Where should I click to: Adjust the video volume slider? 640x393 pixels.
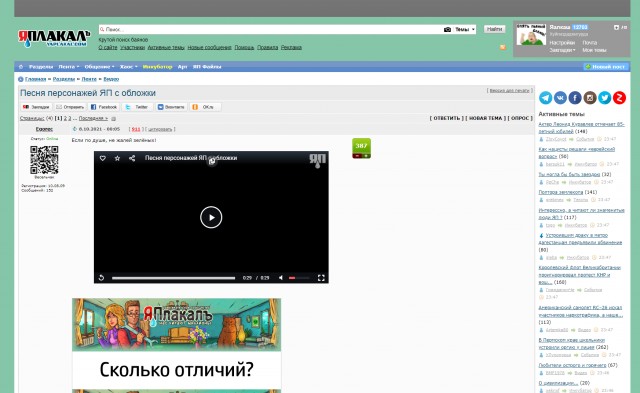[299, 278]
